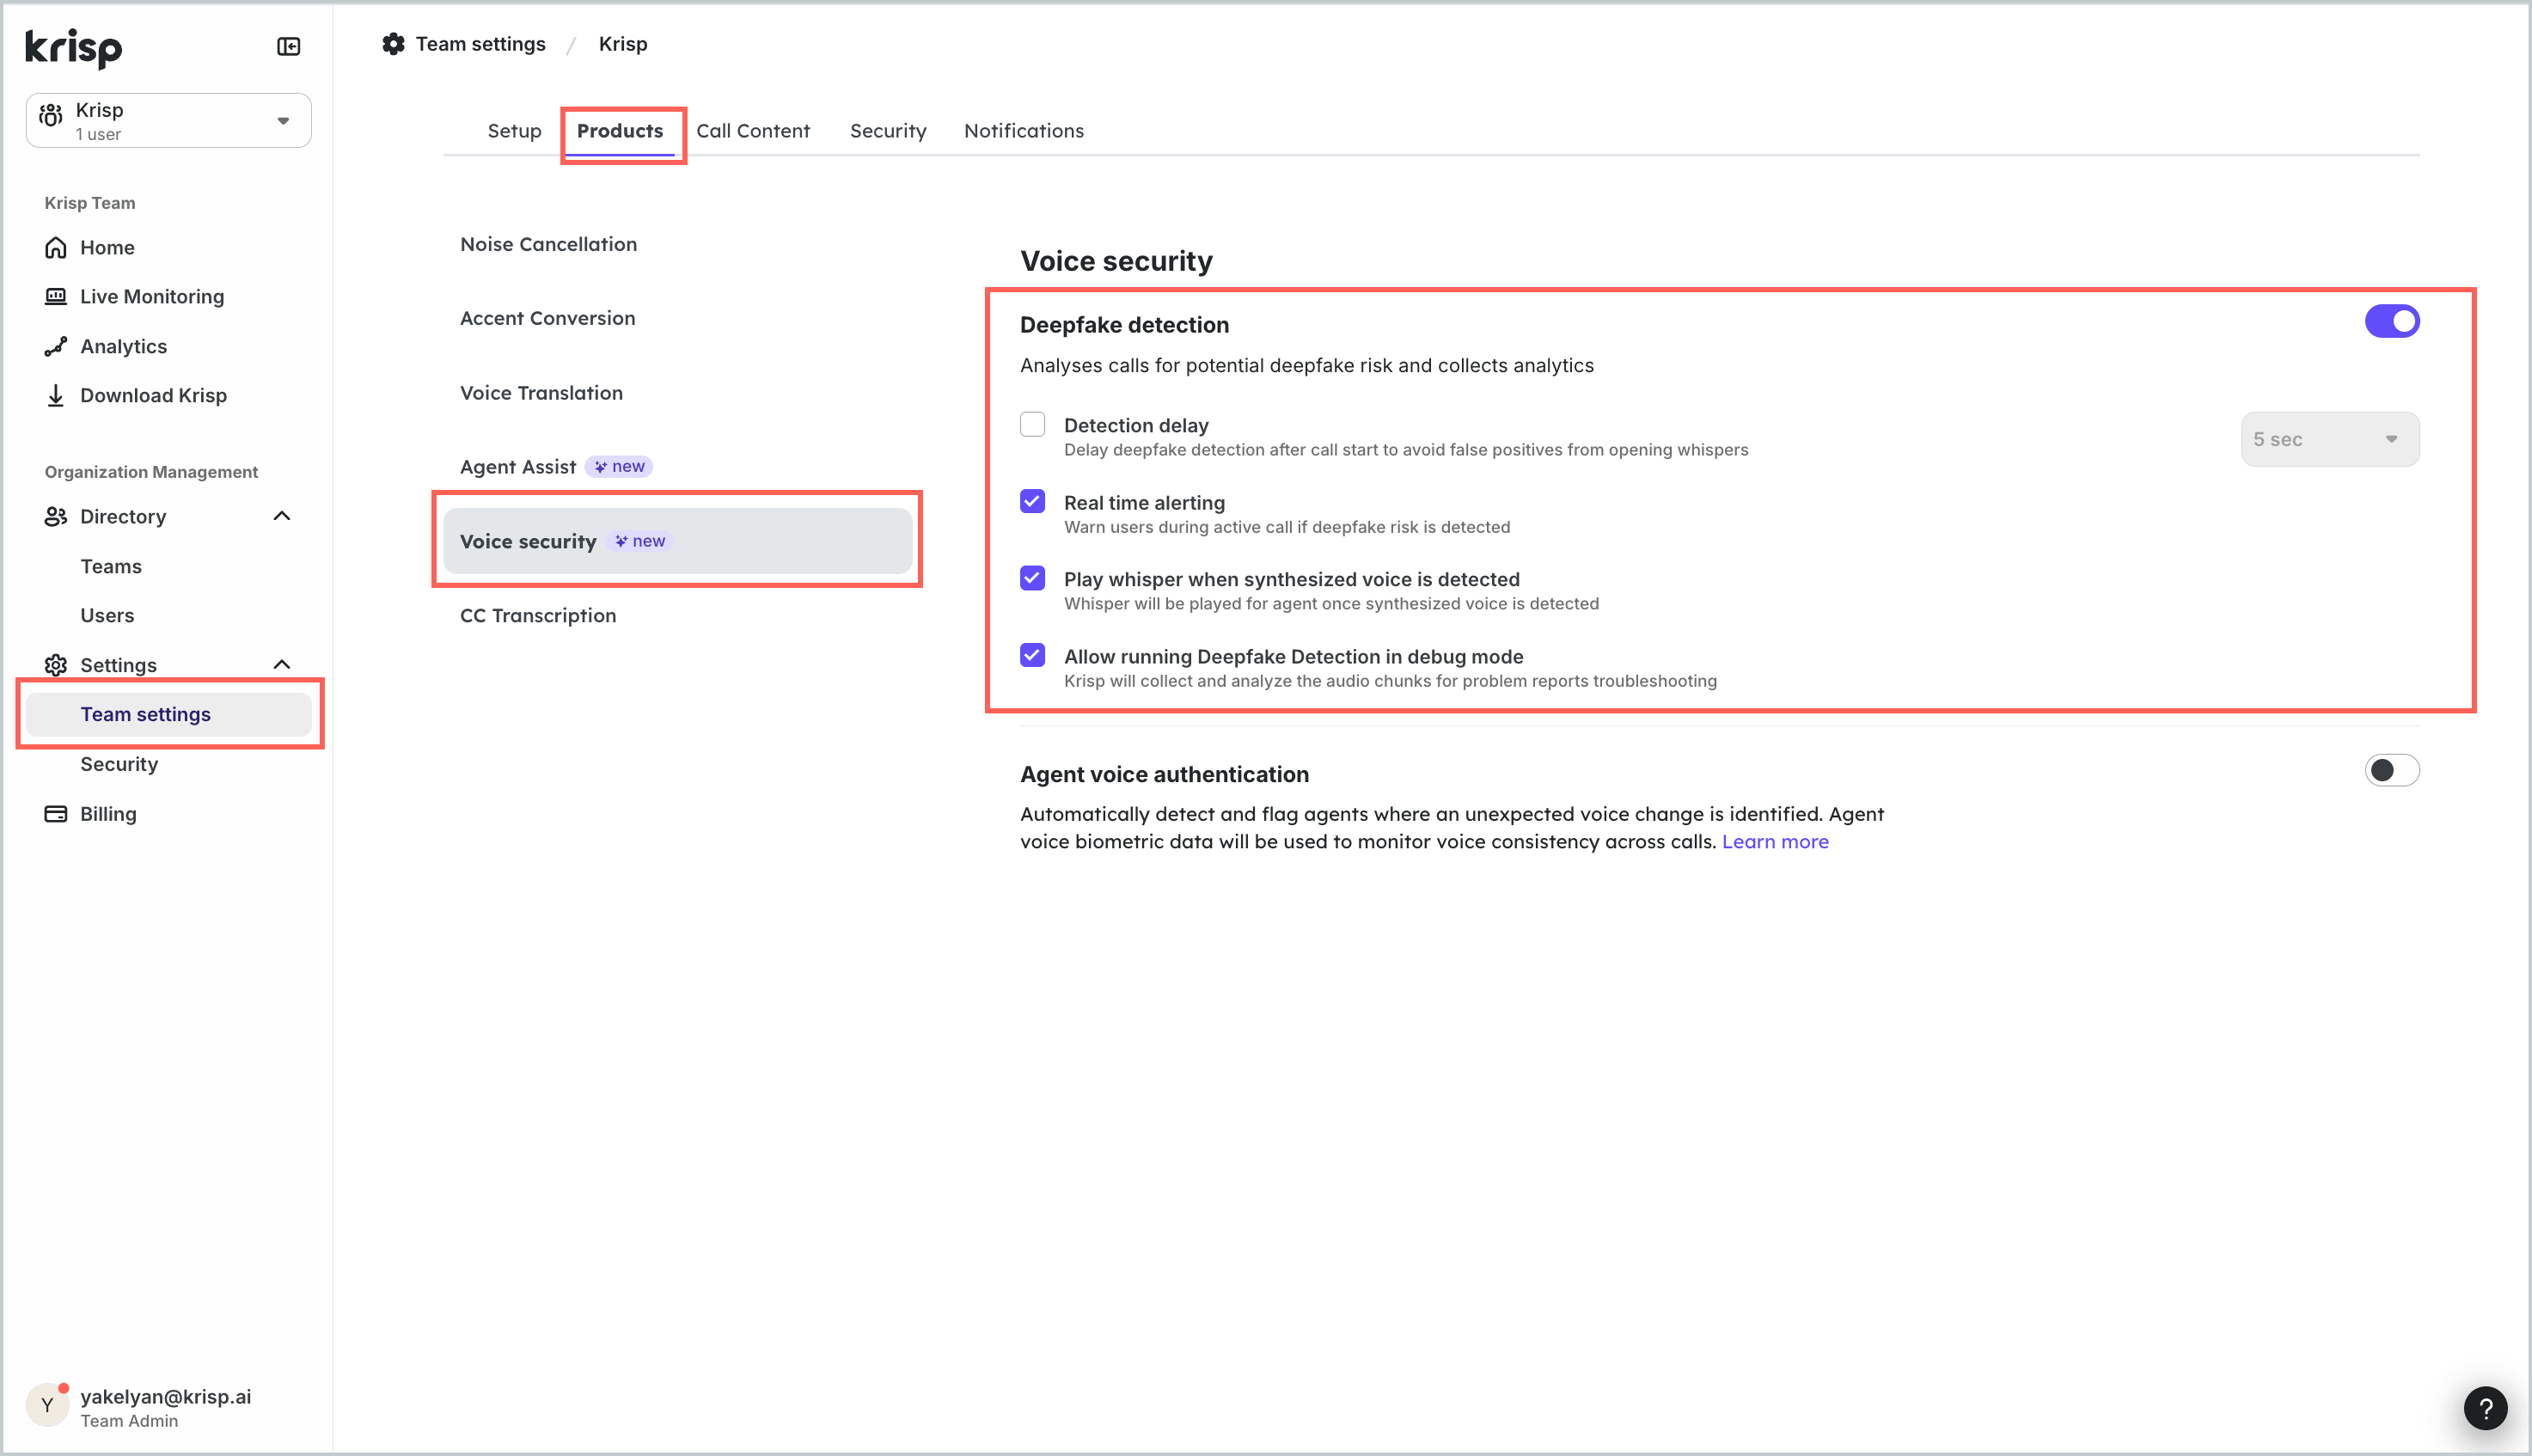The width and height of the screenshot is (2532, 1456).
Task: Open the 5 sec delay dropdown
Action: [x=2330, y=439]
